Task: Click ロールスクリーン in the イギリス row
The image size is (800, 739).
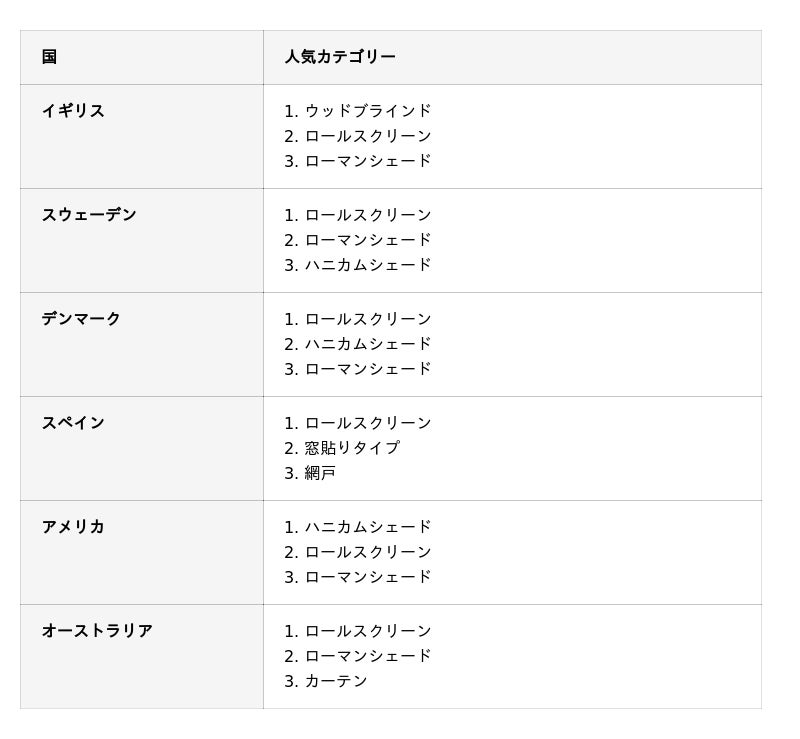Action: (x=368, y=136)
